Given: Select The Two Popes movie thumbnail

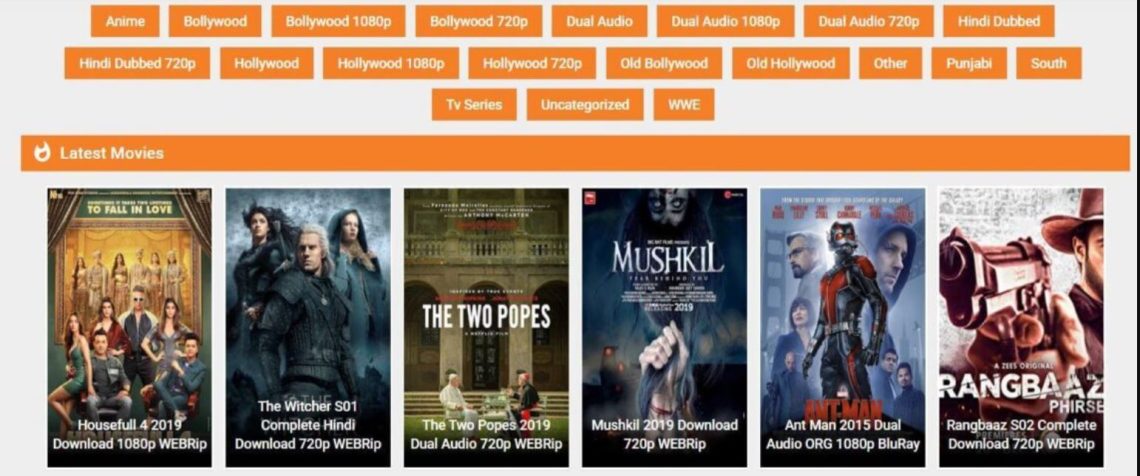Looking at the screenshot, I should 486,327.
